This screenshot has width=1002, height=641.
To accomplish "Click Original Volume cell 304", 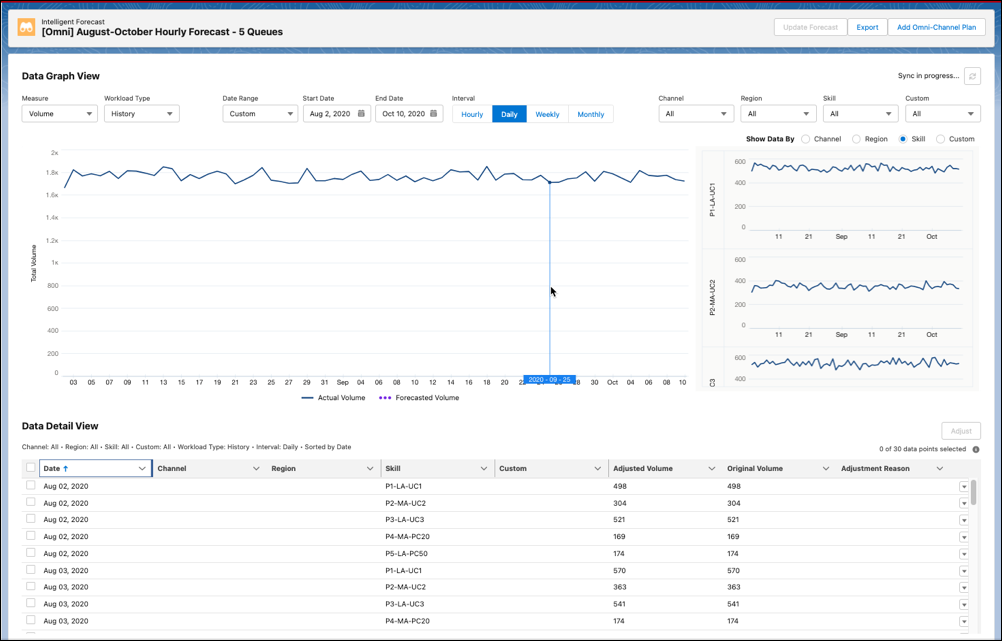I will tap(734, 503).
